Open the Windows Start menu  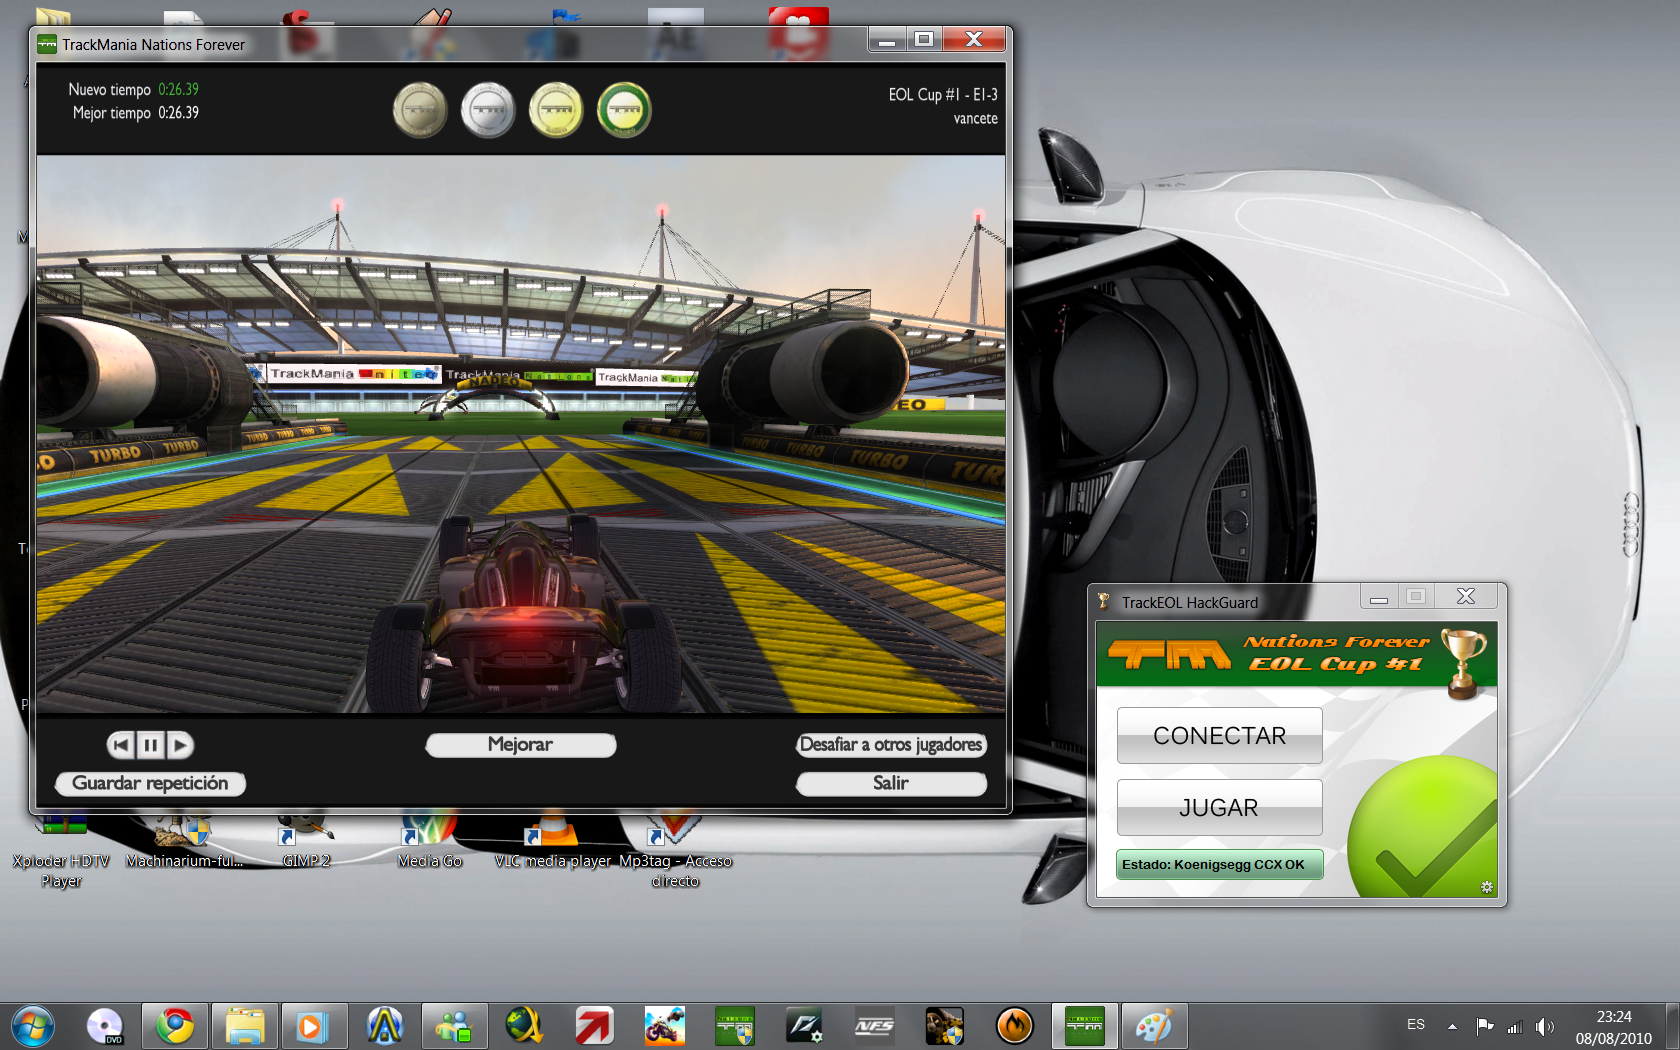pyautogui.click(x=33, y=1026)
